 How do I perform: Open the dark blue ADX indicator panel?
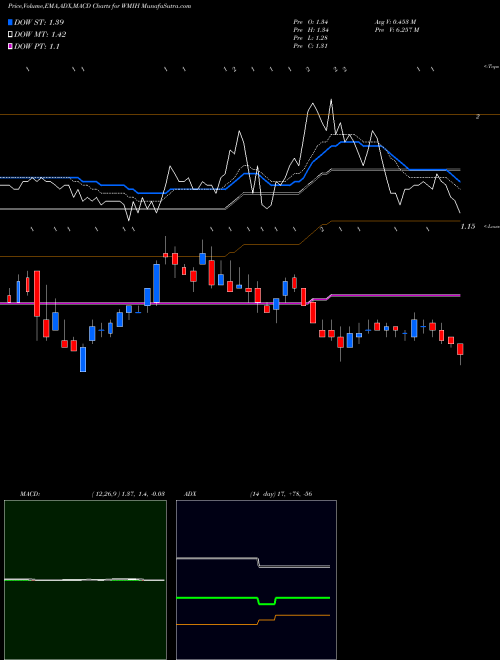[x=256, y=580]
